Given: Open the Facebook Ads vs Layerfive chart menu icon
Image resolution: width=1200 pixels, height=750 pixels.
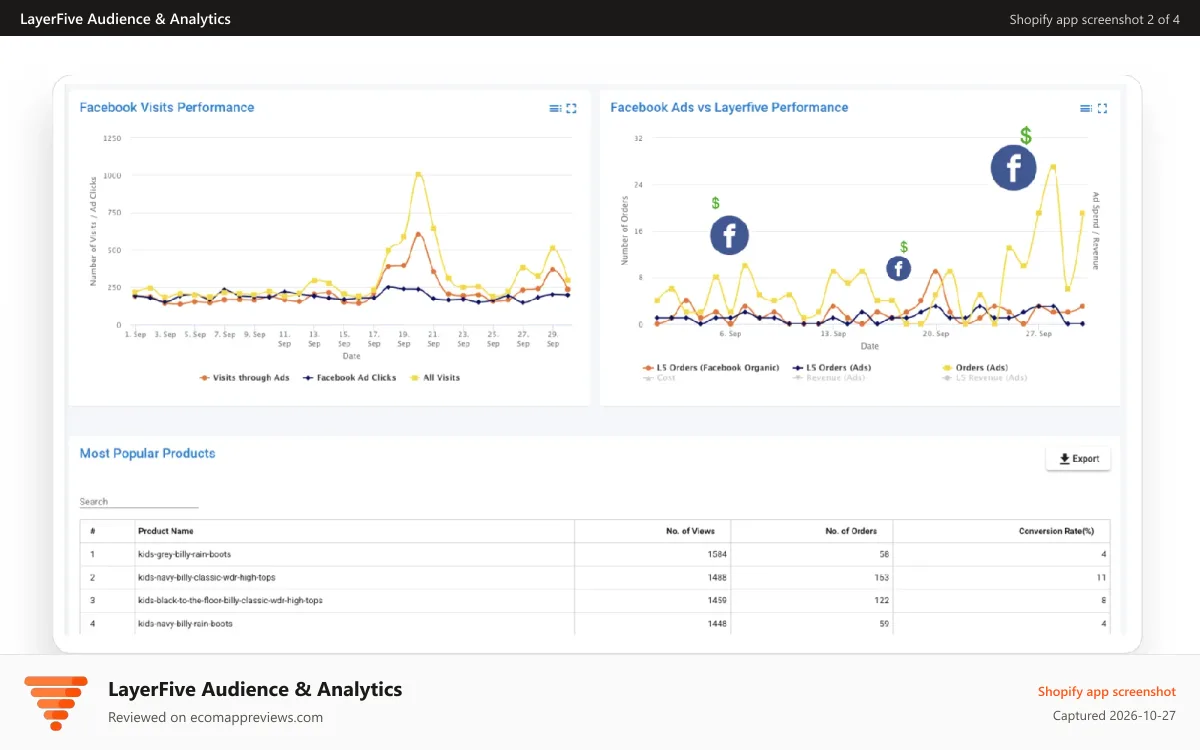Looking at the screenshot, I should [1085, 108].
